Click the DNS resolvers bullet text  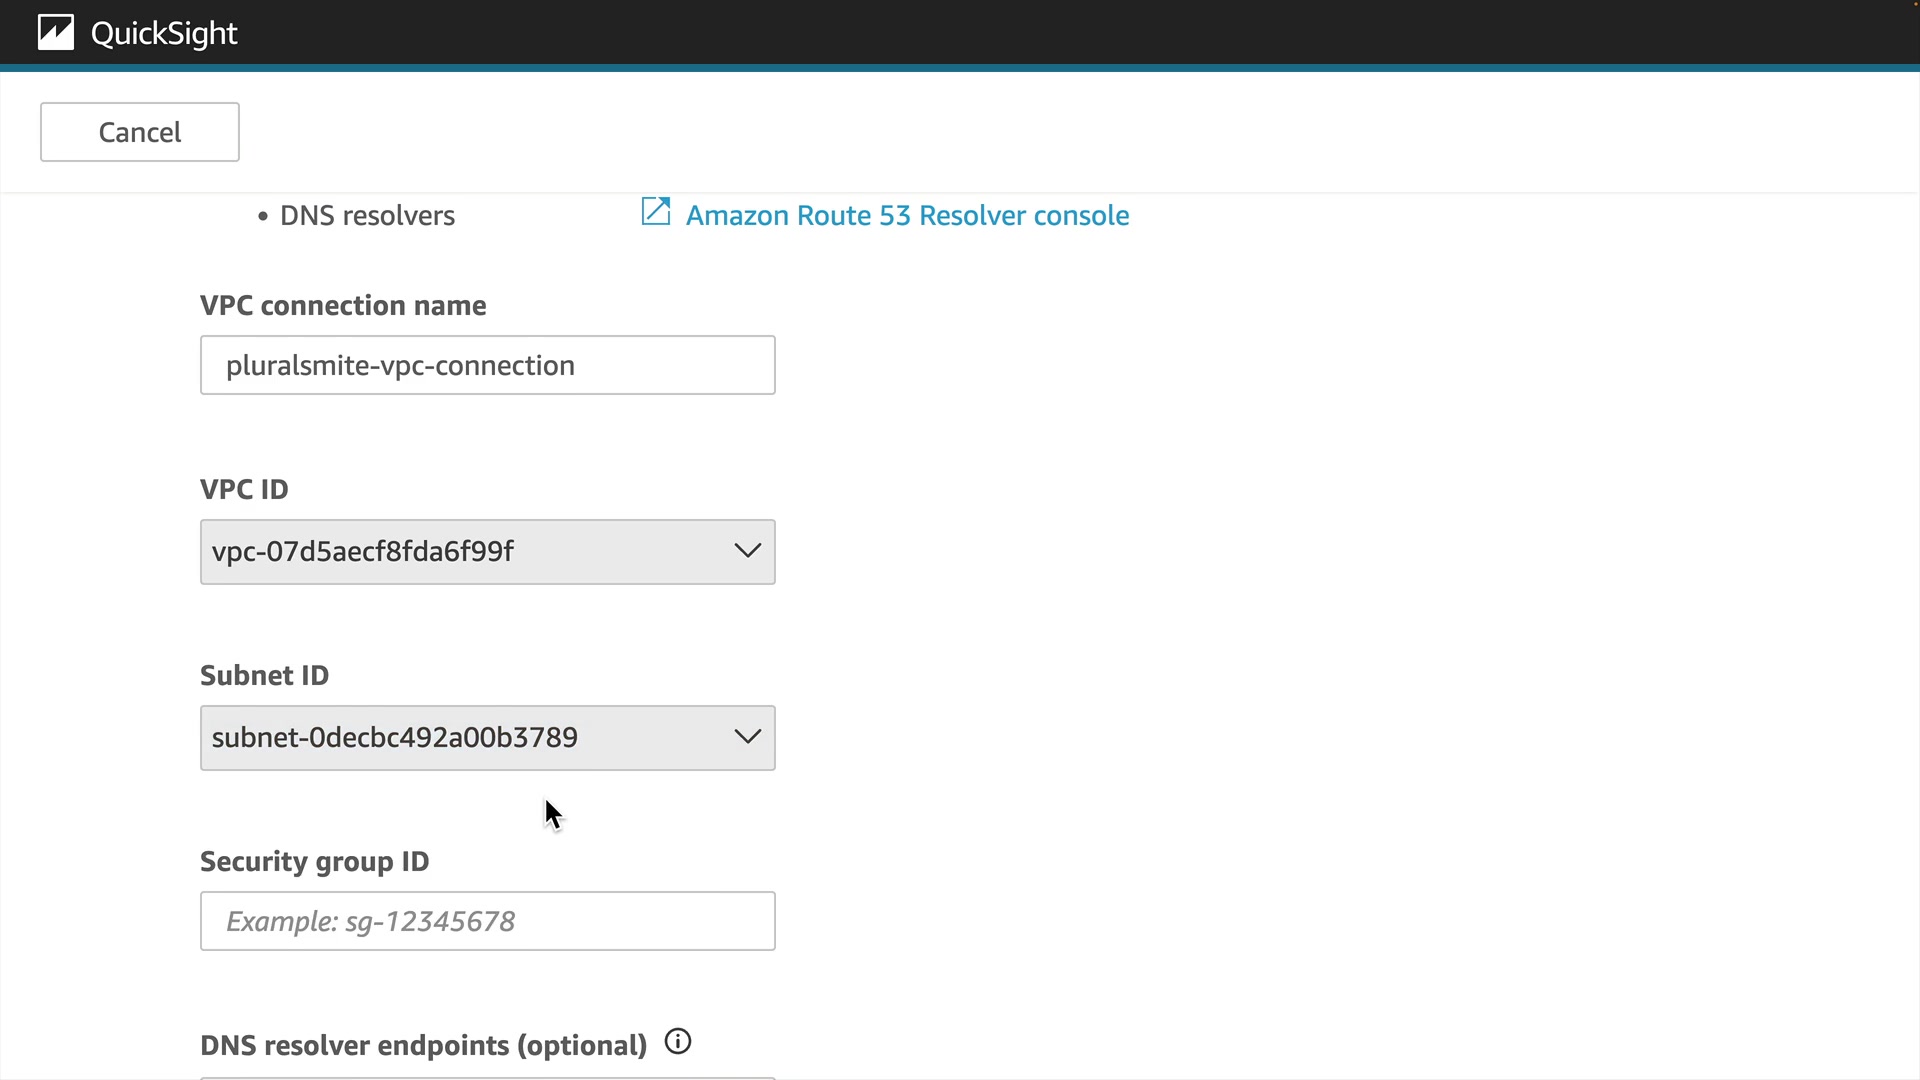coord(367,215)
